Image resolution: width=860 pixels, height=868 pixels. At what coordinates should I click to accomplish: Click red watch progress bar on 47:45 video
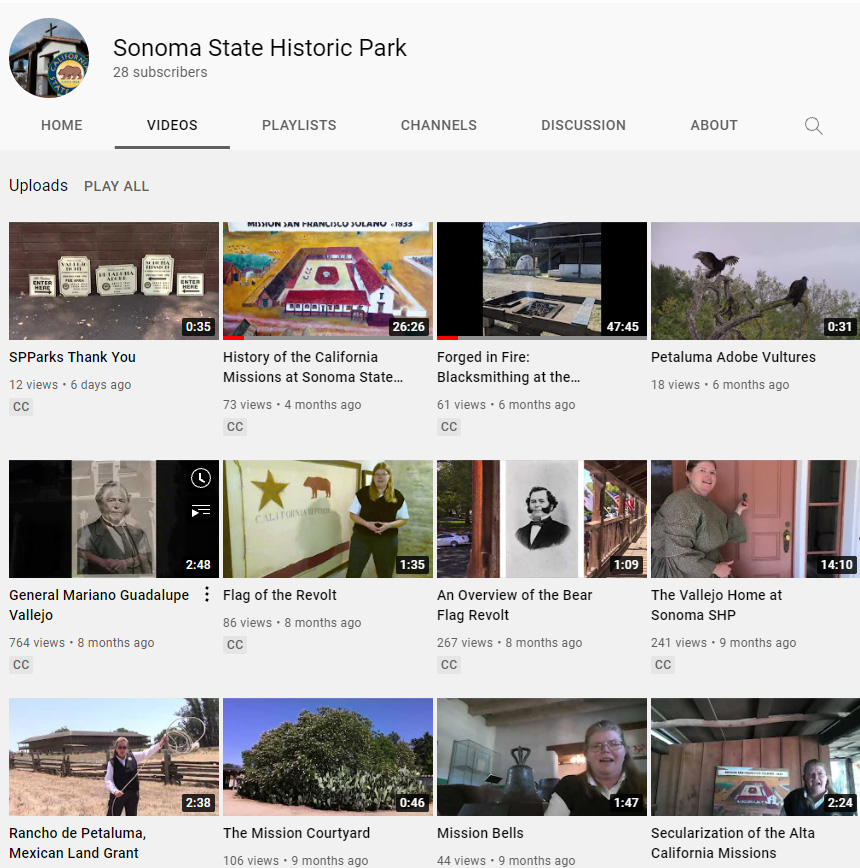pos(447,338)
